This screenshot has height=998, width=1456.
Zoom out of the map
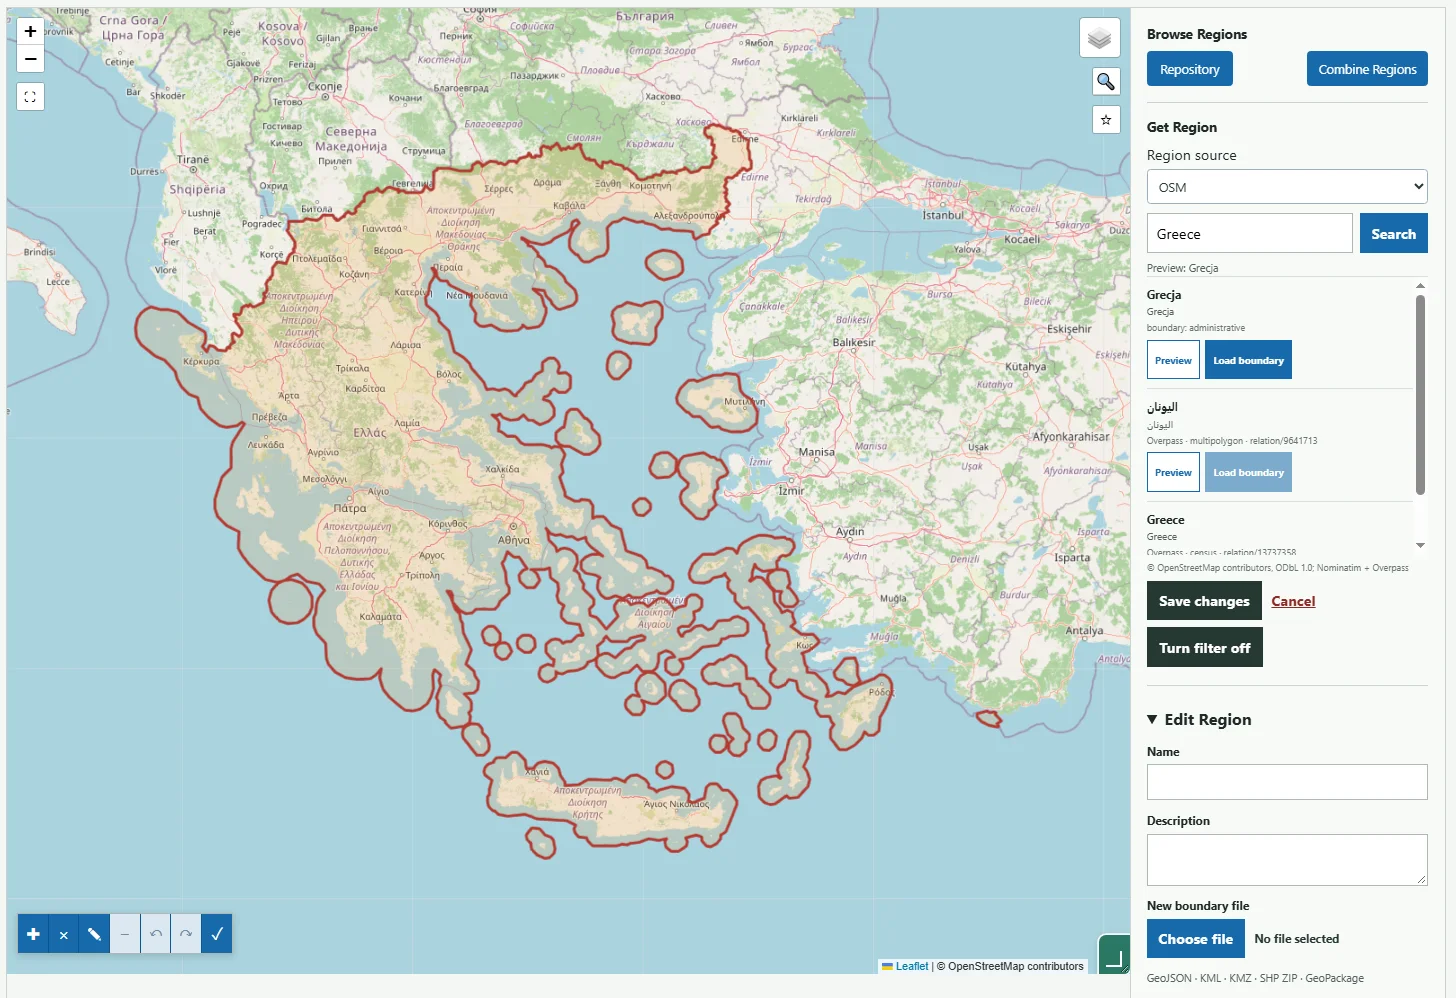click(x=30, y=59)
